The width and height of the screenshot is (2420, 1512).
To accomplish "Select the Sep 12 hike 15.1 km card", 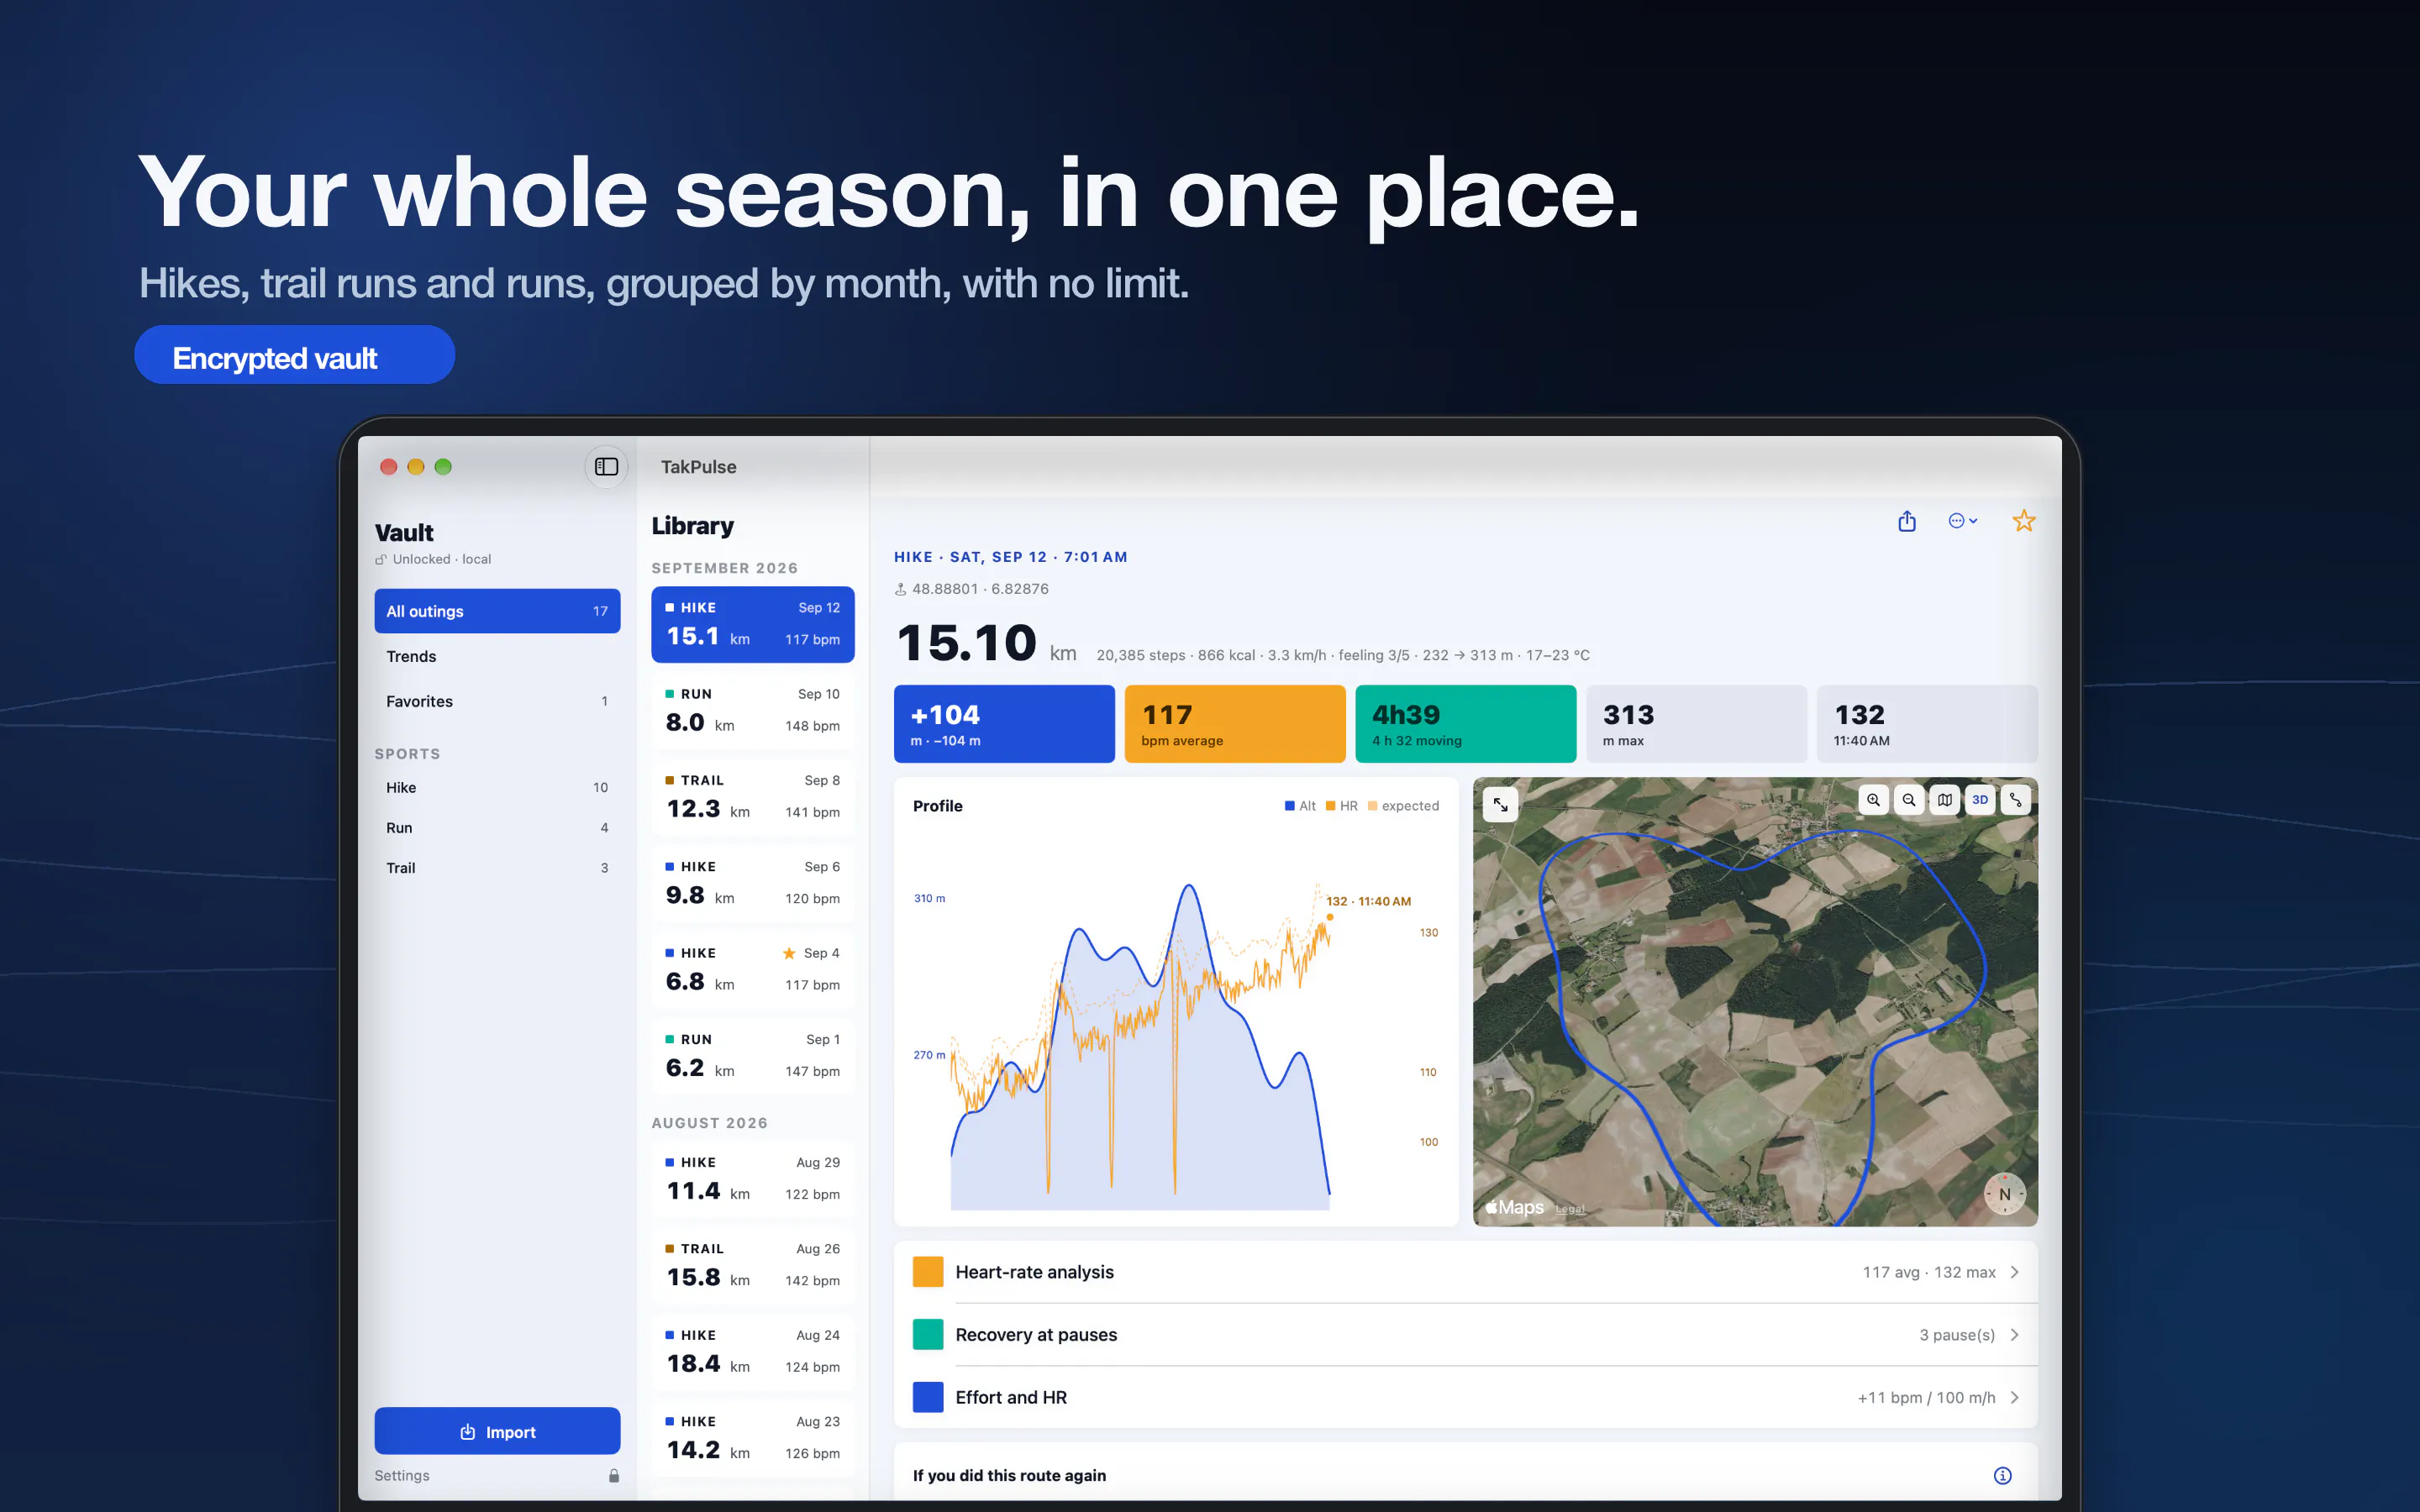I will point(753,624).
